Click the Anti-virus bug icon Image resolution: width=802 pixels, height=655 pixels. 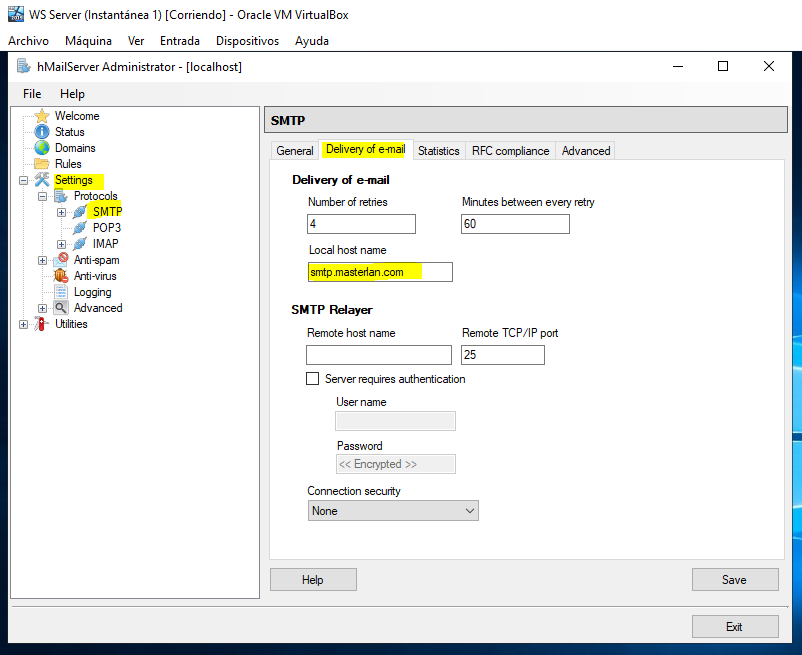point(61,276)
